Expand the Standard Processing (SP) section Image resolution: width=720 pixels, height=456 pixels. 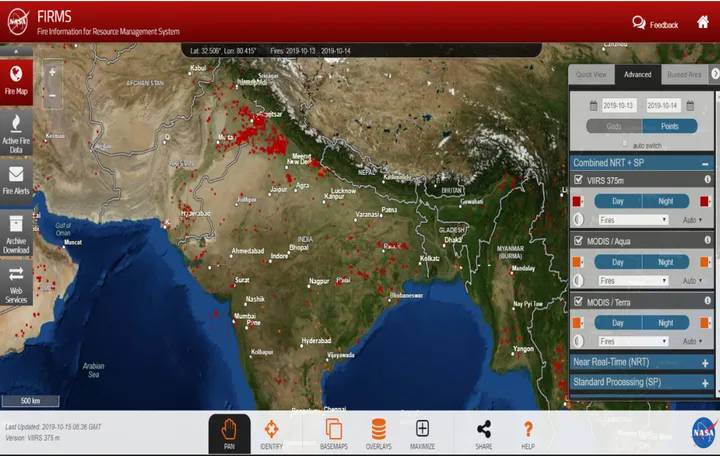click(641, 382)
